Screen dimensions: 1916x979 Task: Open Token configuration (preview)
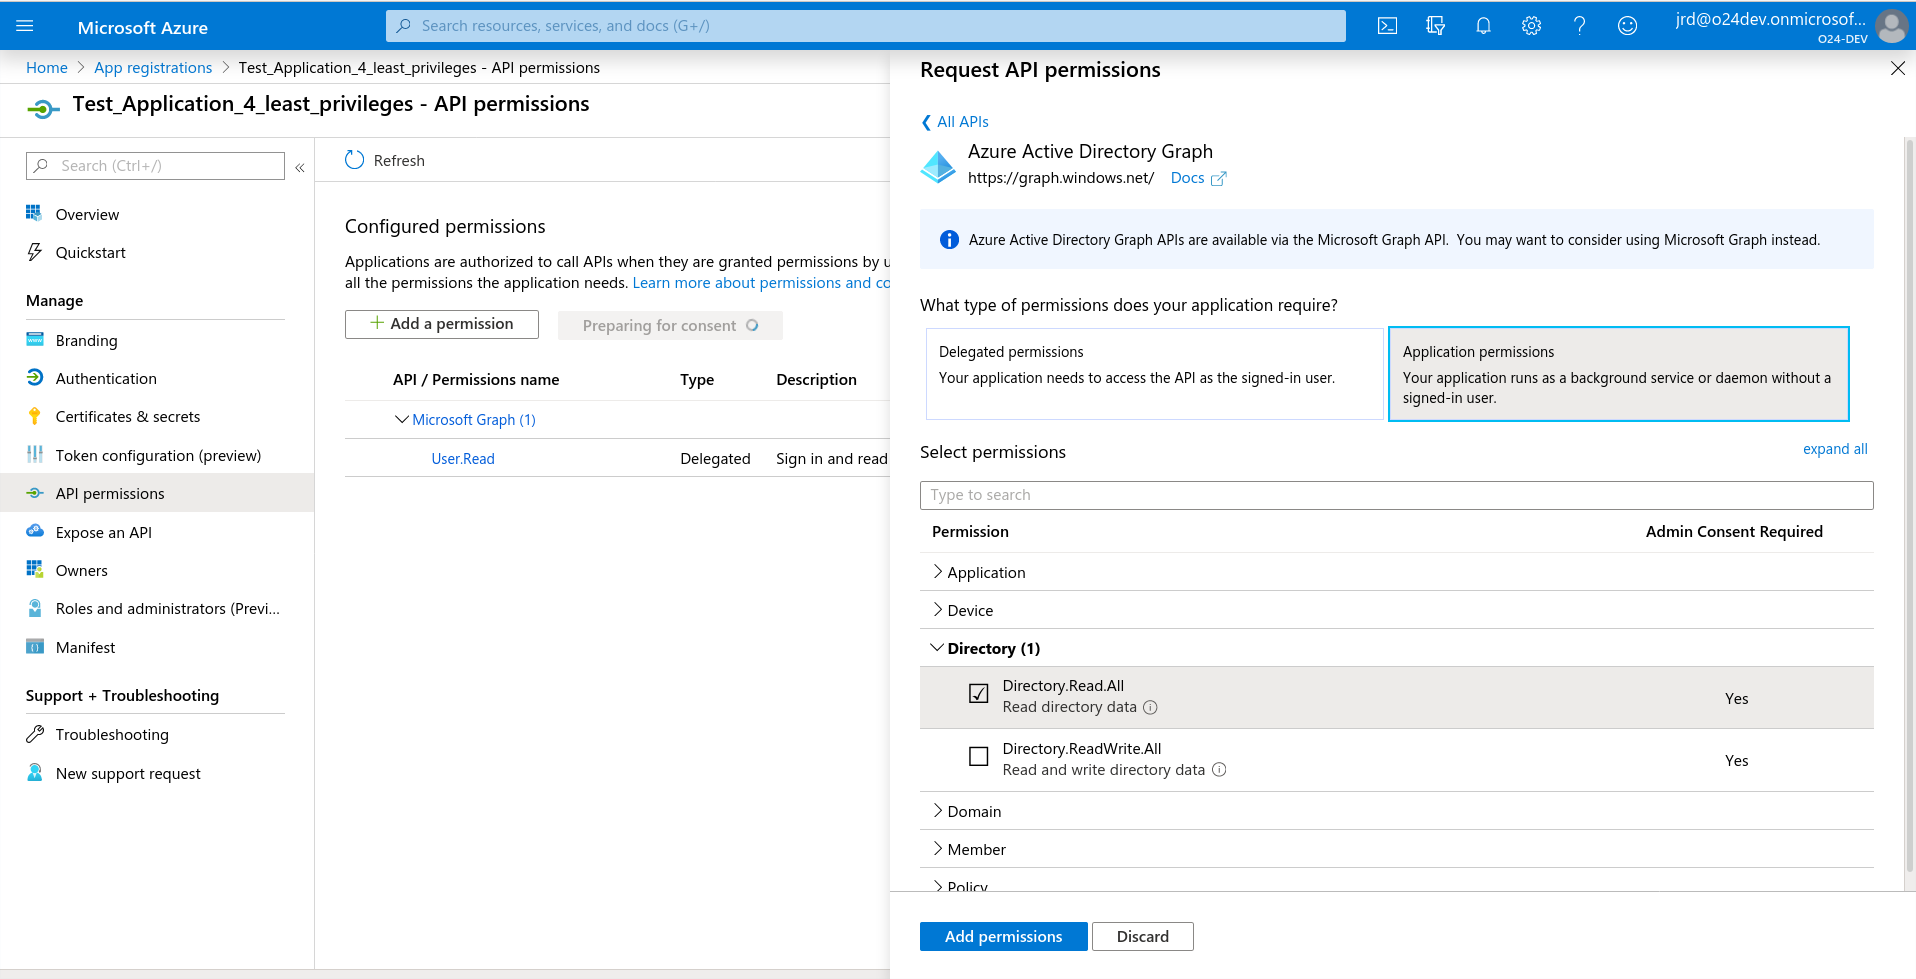(x=158, y=455)
